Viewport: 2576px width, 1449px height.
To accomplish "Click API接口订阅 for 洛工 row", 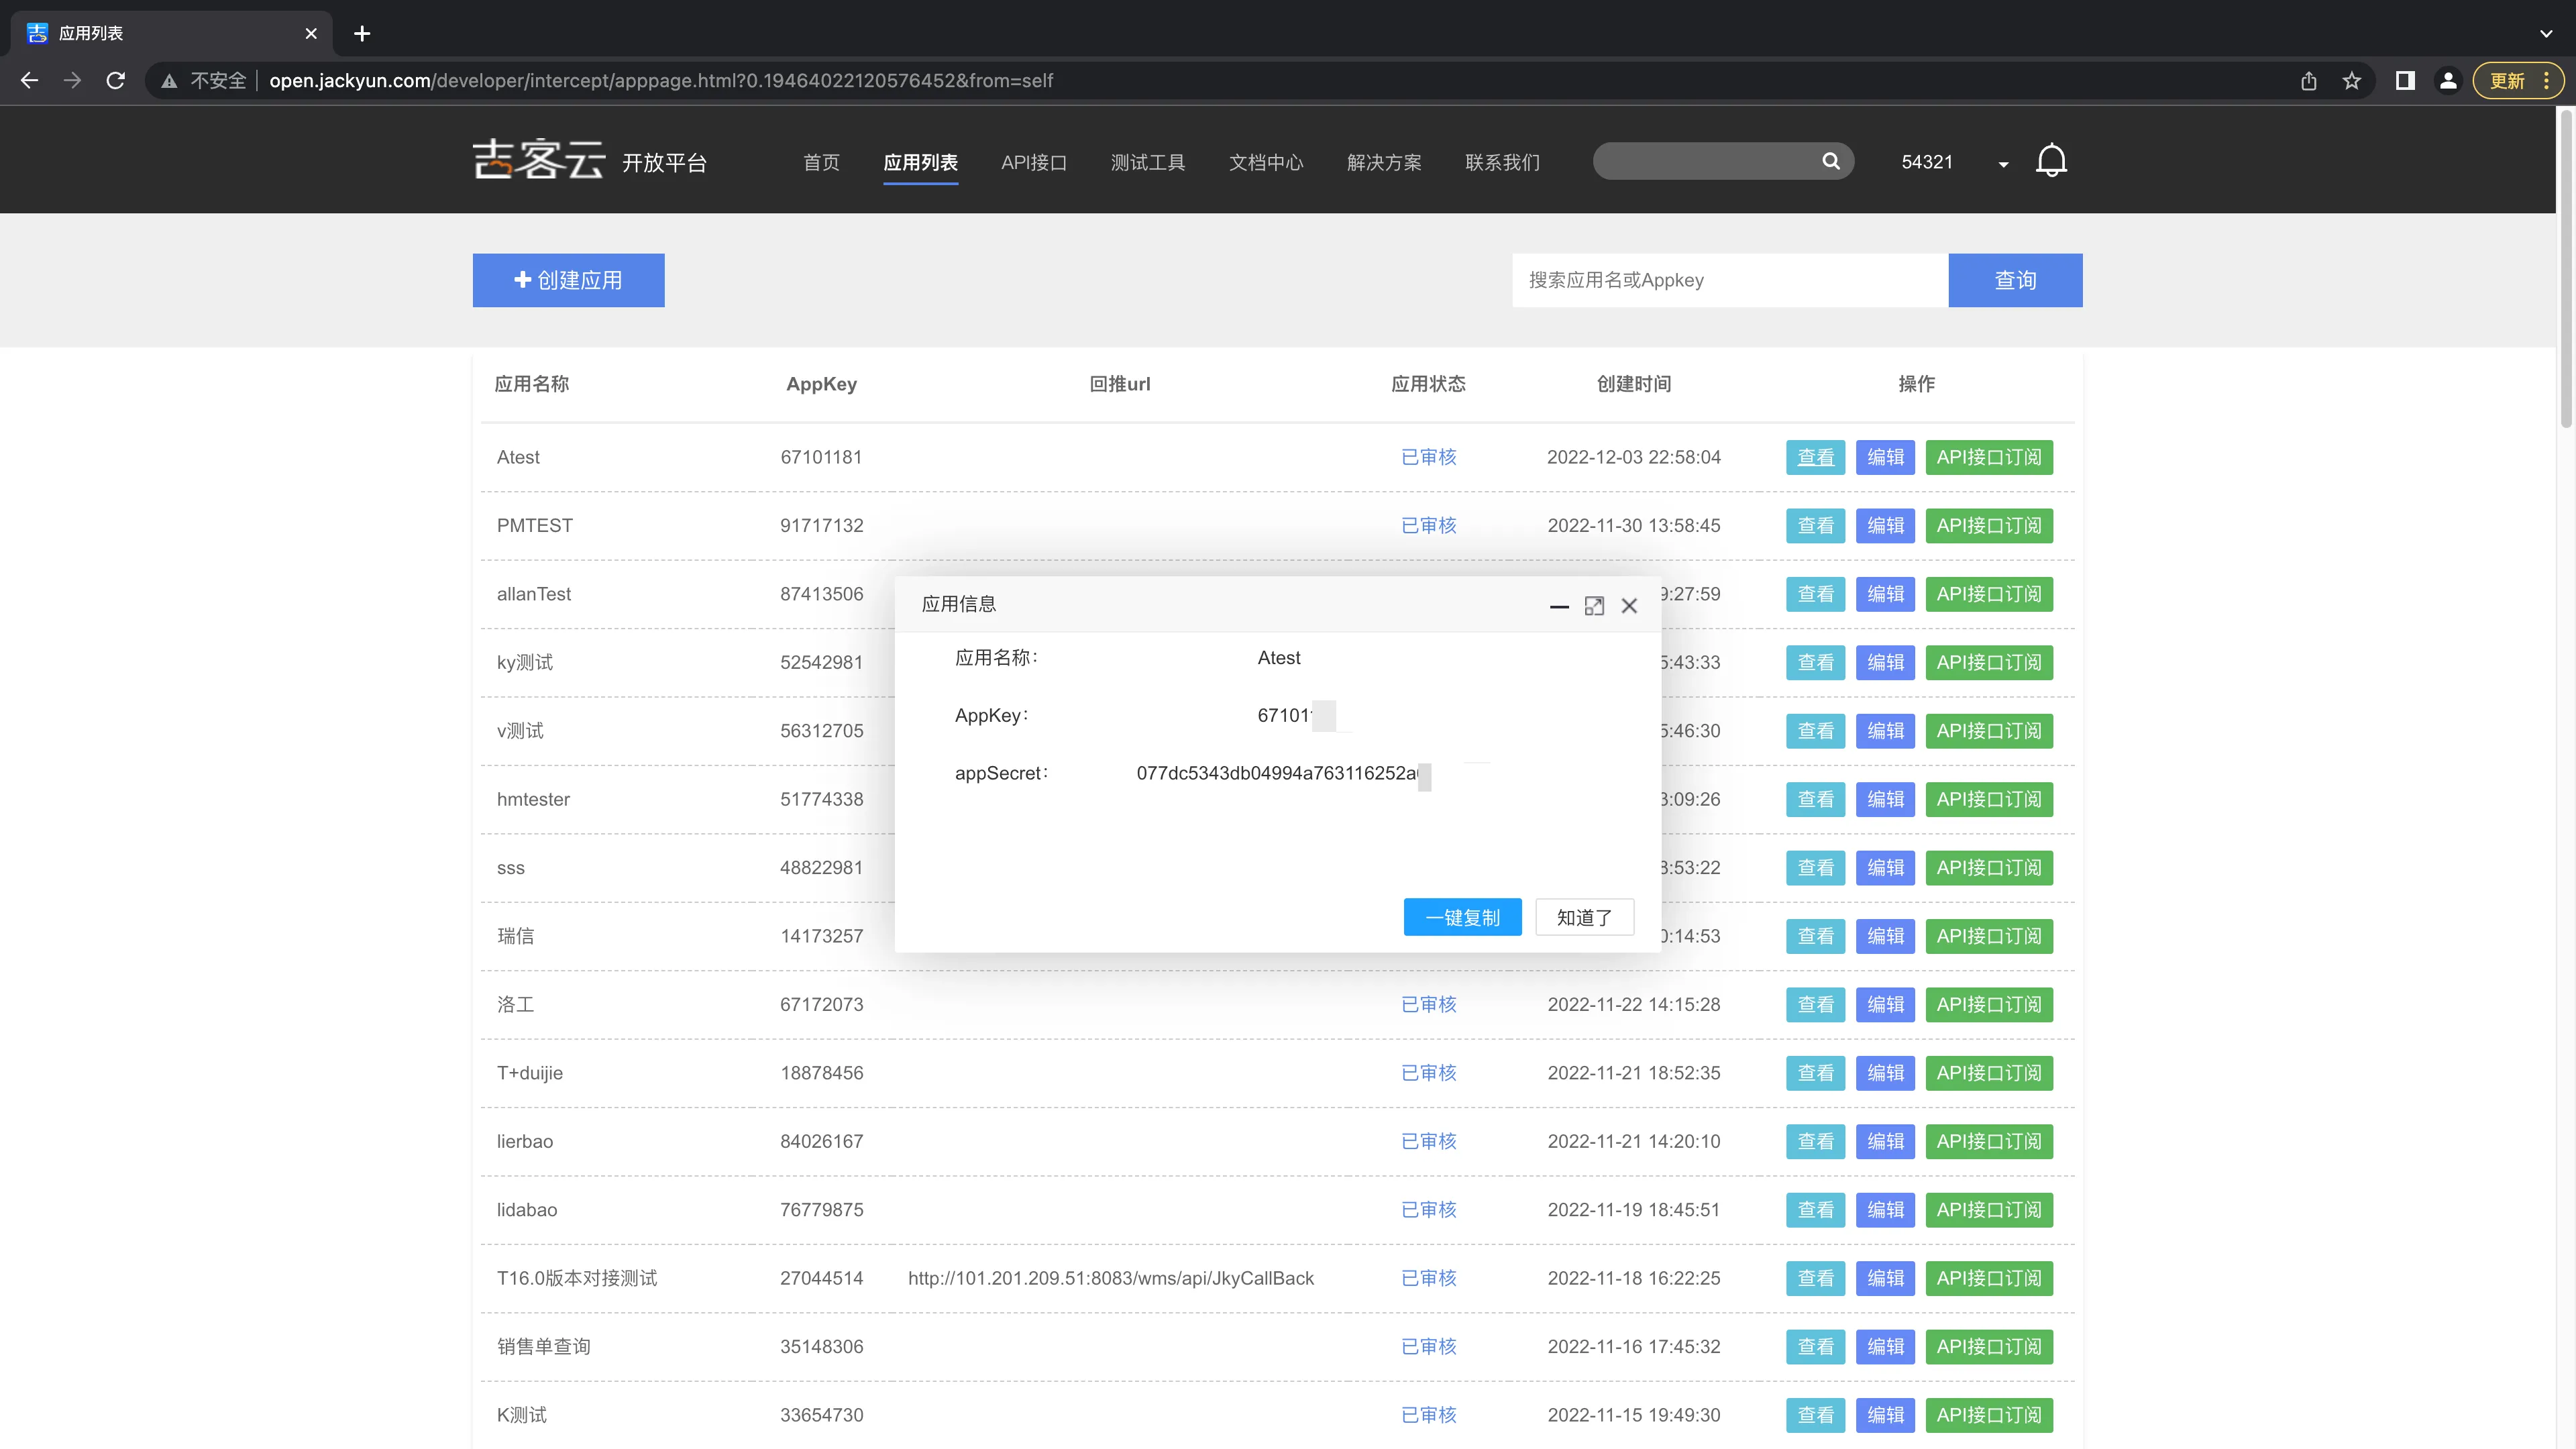I will click(x=1989, y=1005).
